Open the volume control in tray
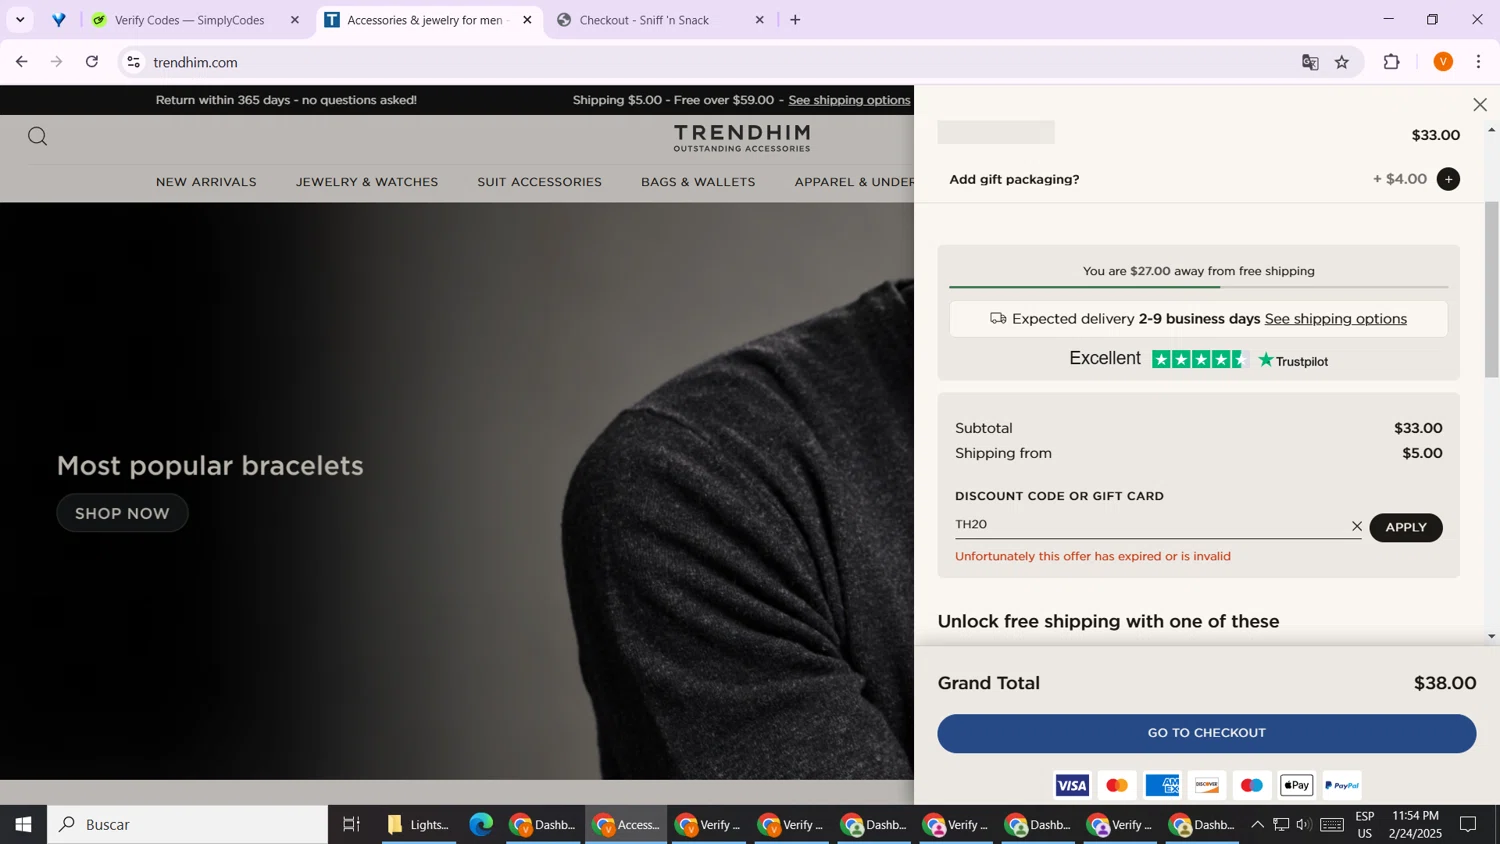1500x844 pixels. click(1304, 825)
